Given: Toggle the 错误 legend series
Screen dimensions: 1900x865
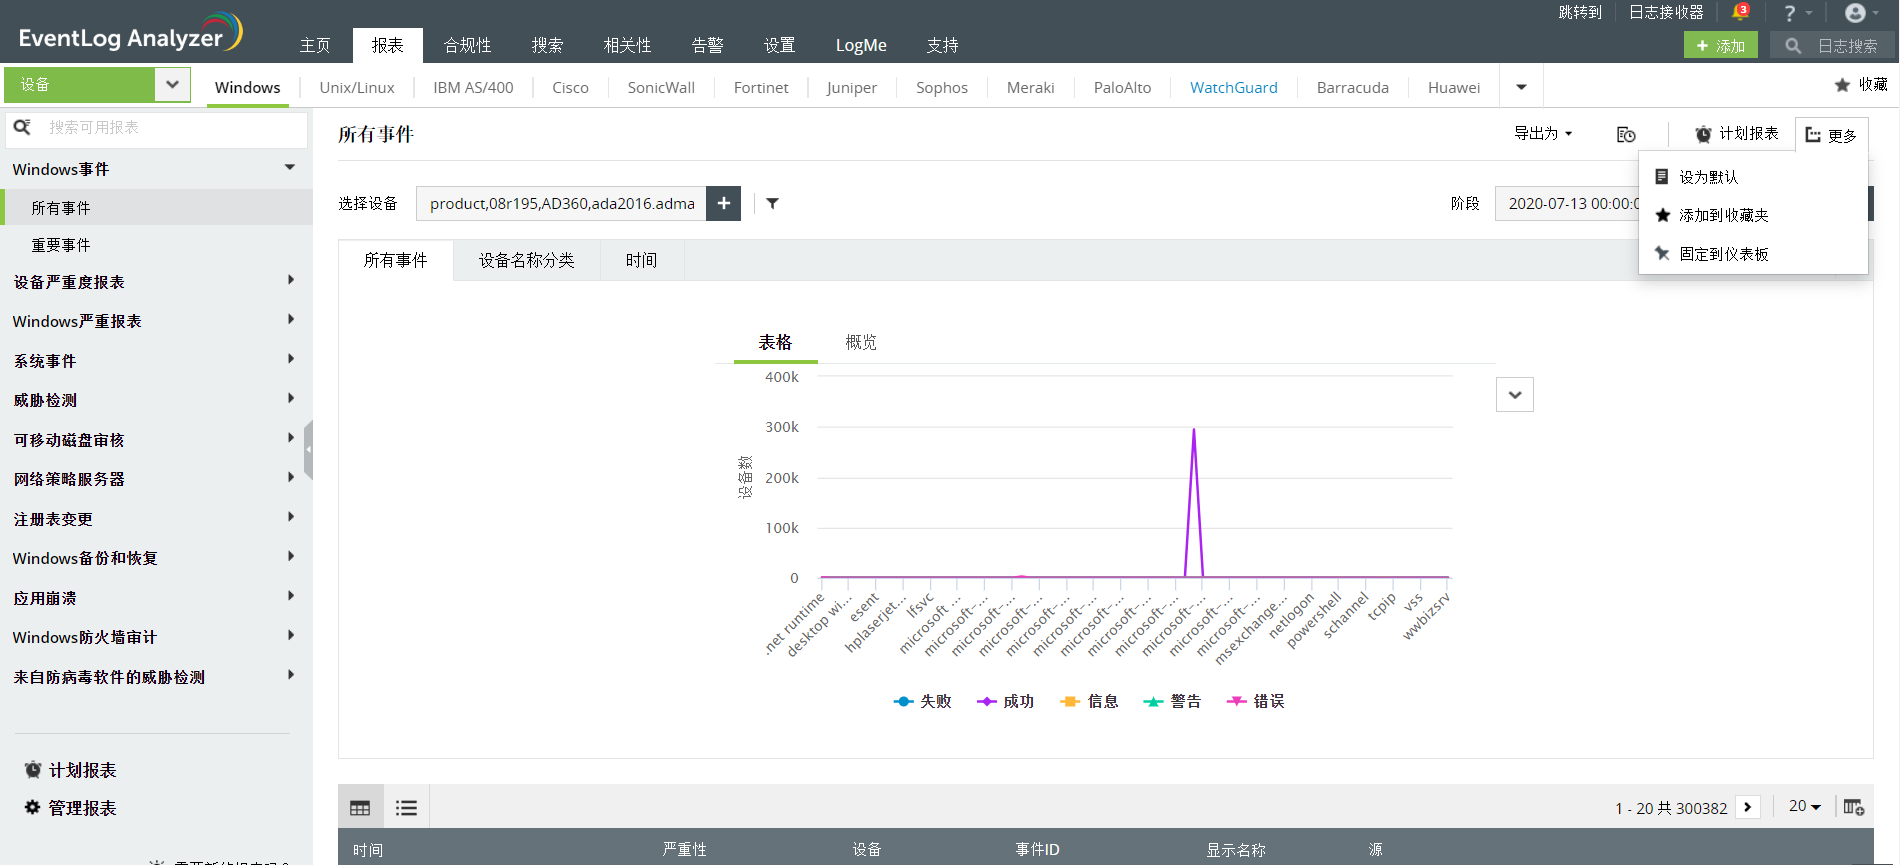Looking at the screenshot, I should [x=1256, y=701].
